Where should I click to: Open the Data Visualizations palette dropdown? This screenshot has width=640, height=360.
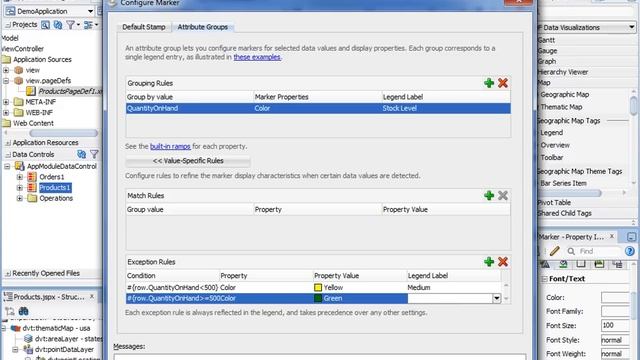(x=631, y=27)
